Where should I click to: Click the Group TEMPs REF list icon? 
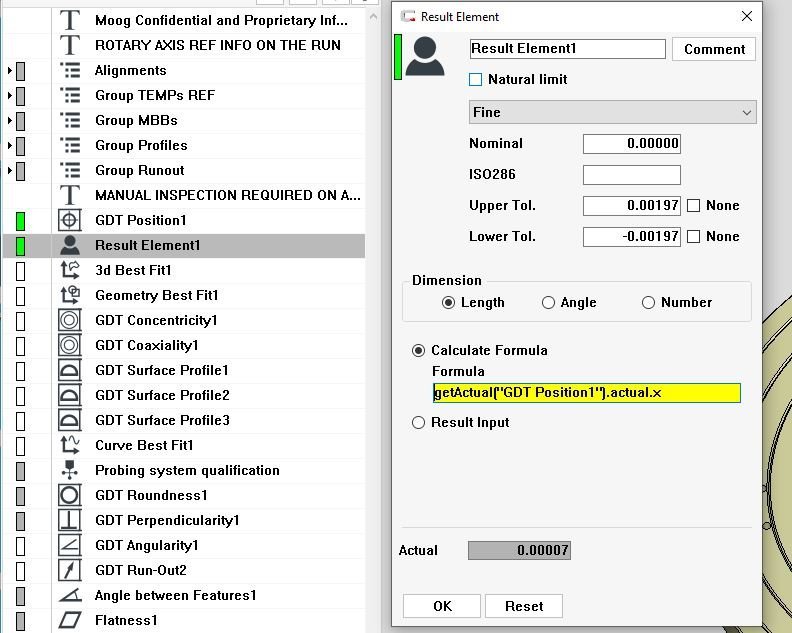point(70,95)
